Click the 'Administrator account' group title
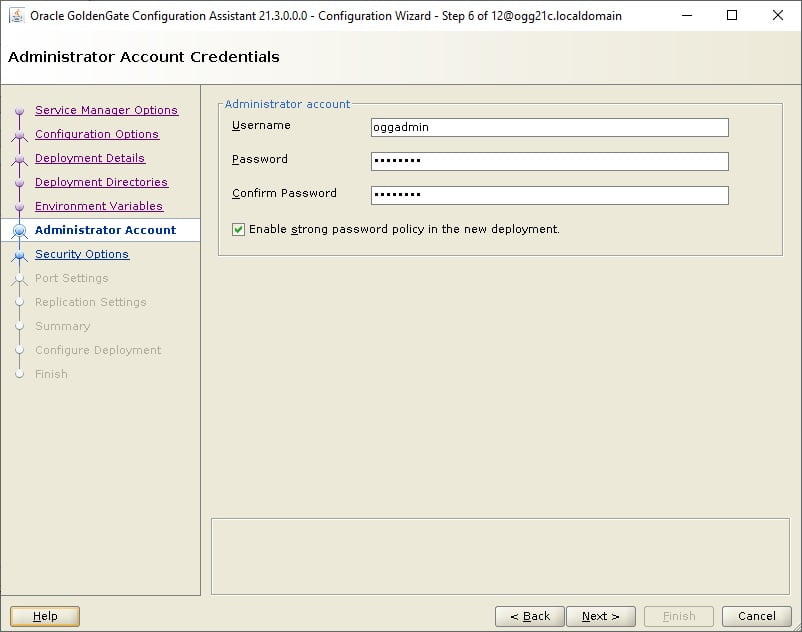Viewport: 802px width, 632px height. point(287,104)
